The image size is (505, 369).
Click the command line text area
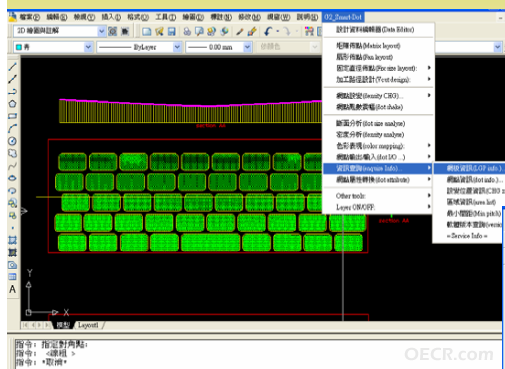(x=257, y=354)
